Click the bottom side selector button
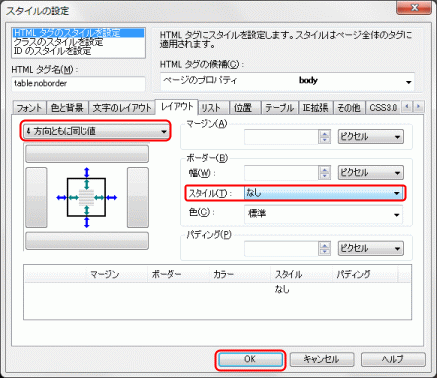The height and width of the screenshot is (378, 437). [87, 241]
